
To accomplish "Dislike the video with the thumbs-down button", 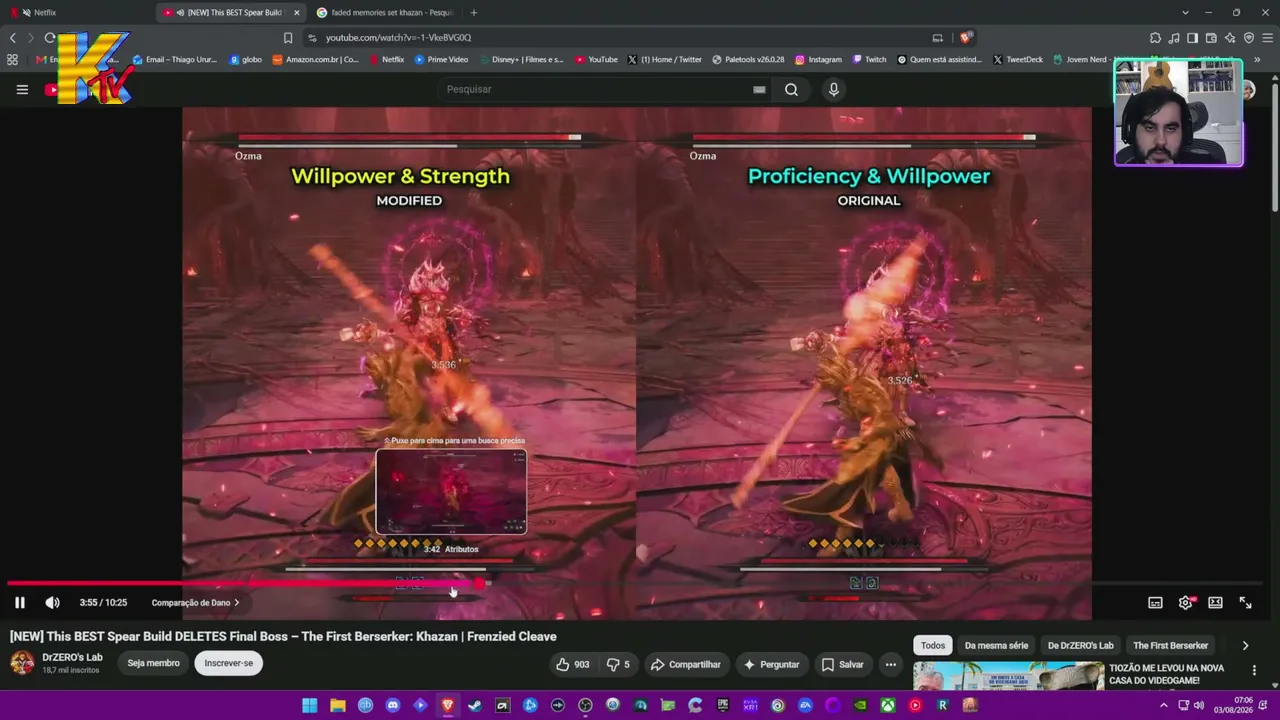I will (x=619, y=664).
